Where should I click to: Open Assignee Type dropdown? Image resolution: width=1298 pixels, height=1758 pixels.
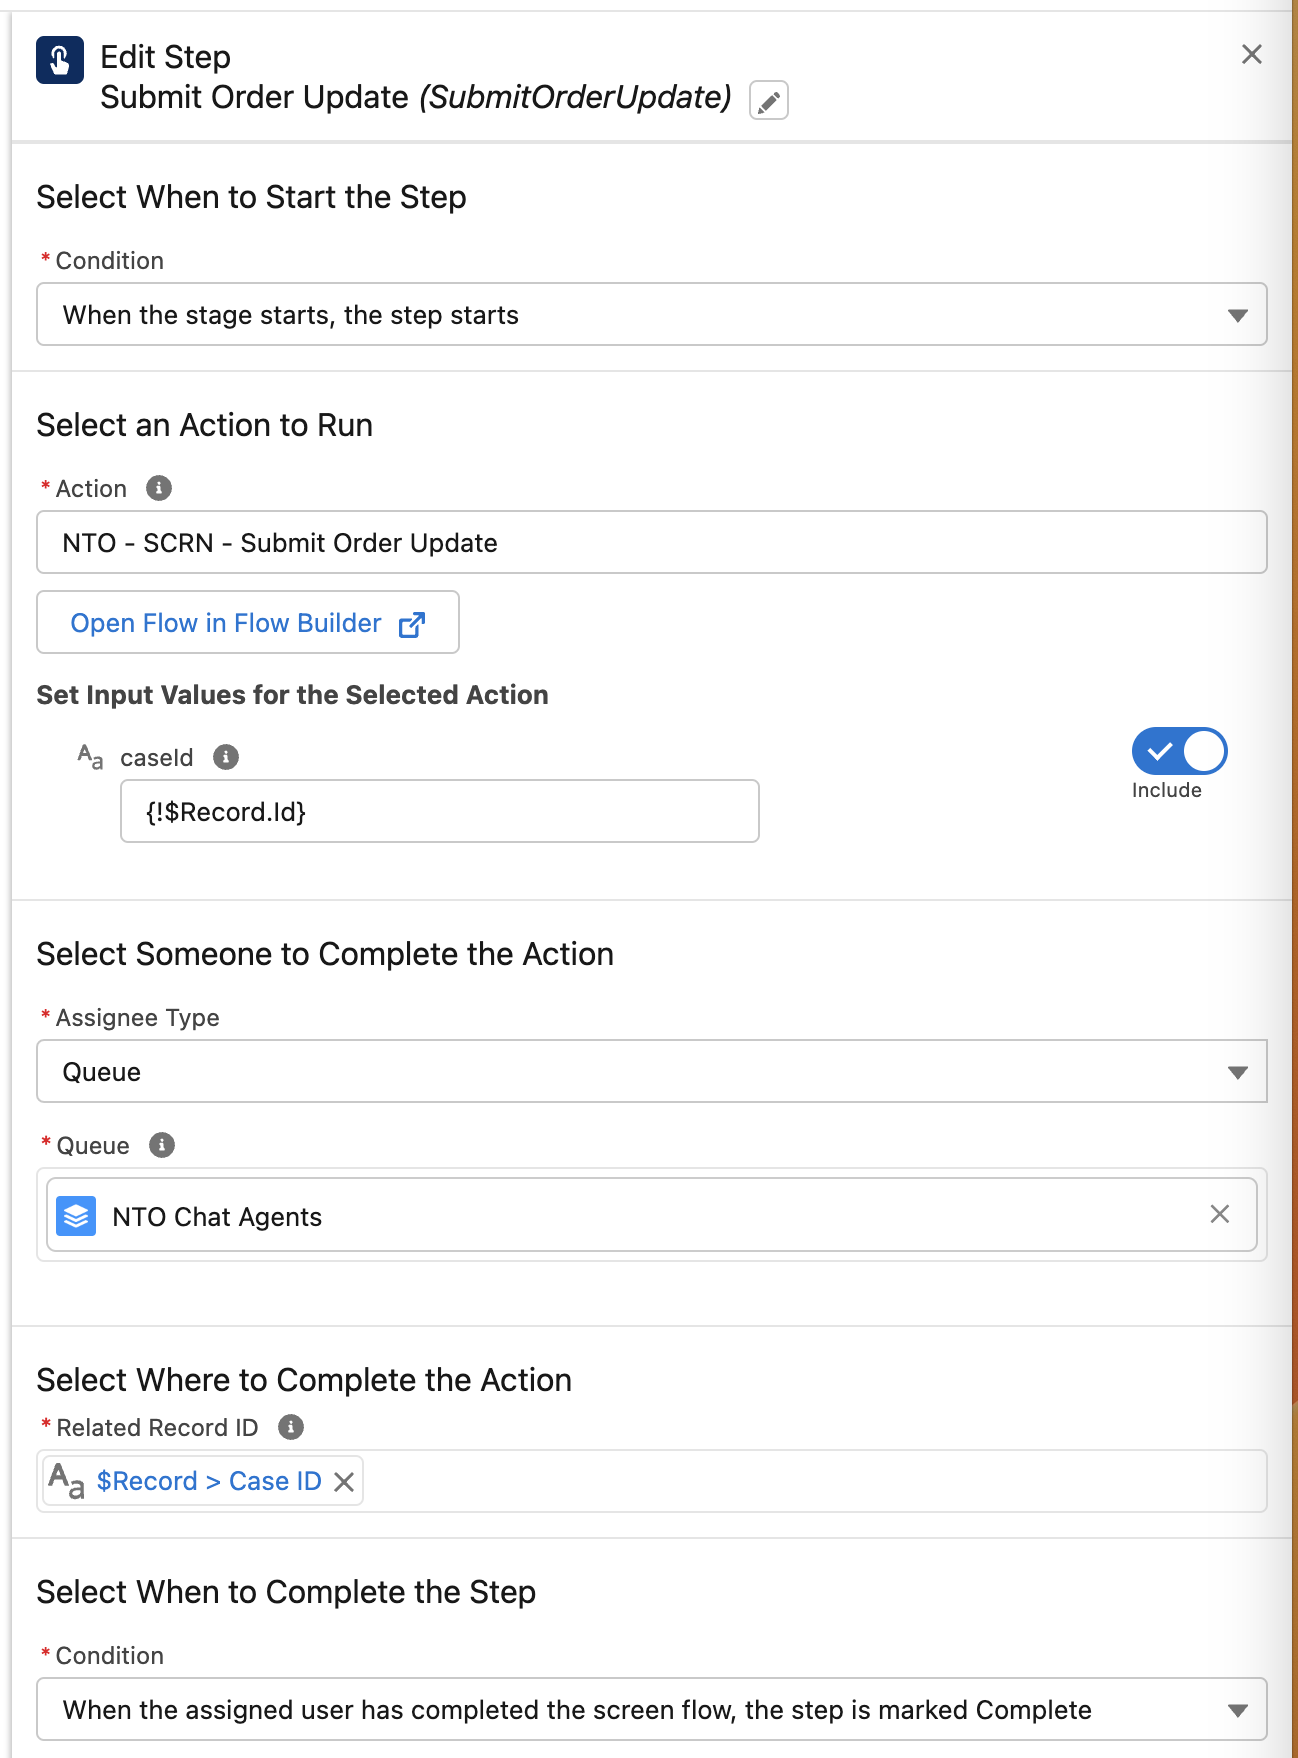pos(652,1071)
